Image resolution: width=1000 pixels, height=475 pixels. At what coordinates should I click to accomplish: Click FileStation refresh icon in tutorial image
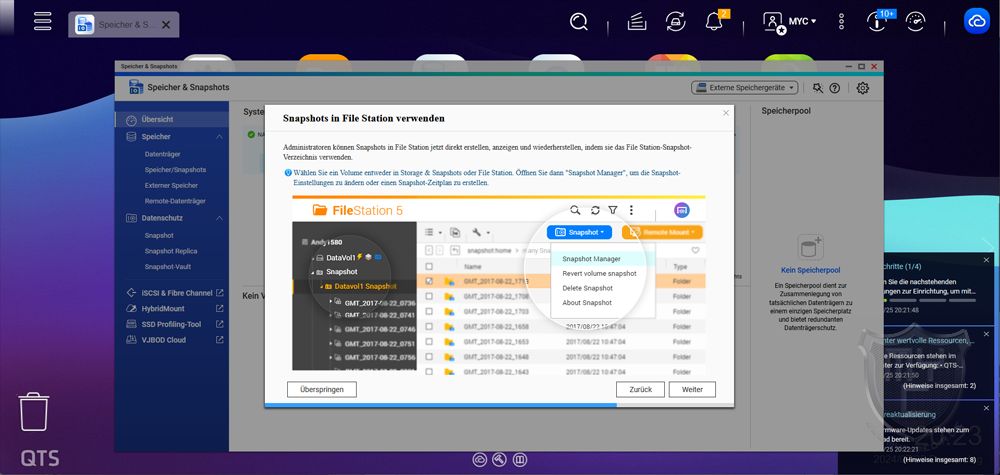pos(595,210)
